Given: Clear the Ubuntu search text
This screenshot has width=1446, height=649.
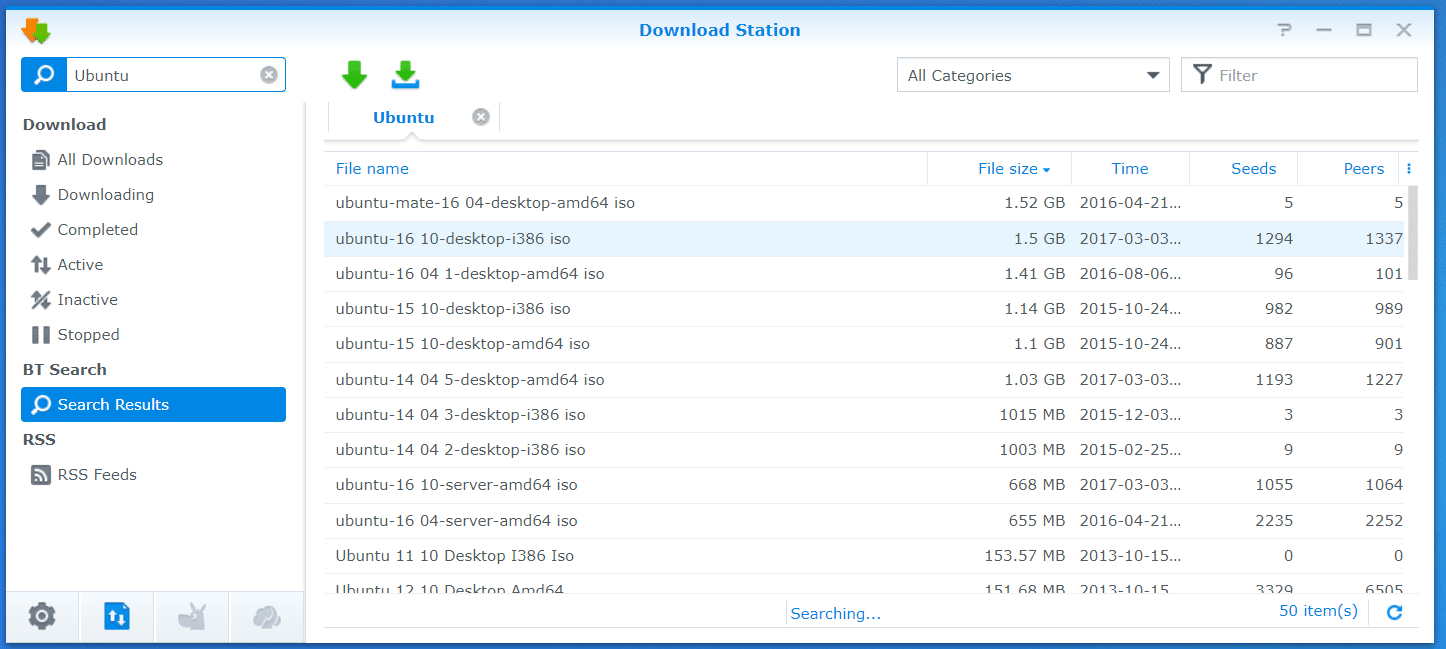Looking at the screenshot, I should 268,75.
